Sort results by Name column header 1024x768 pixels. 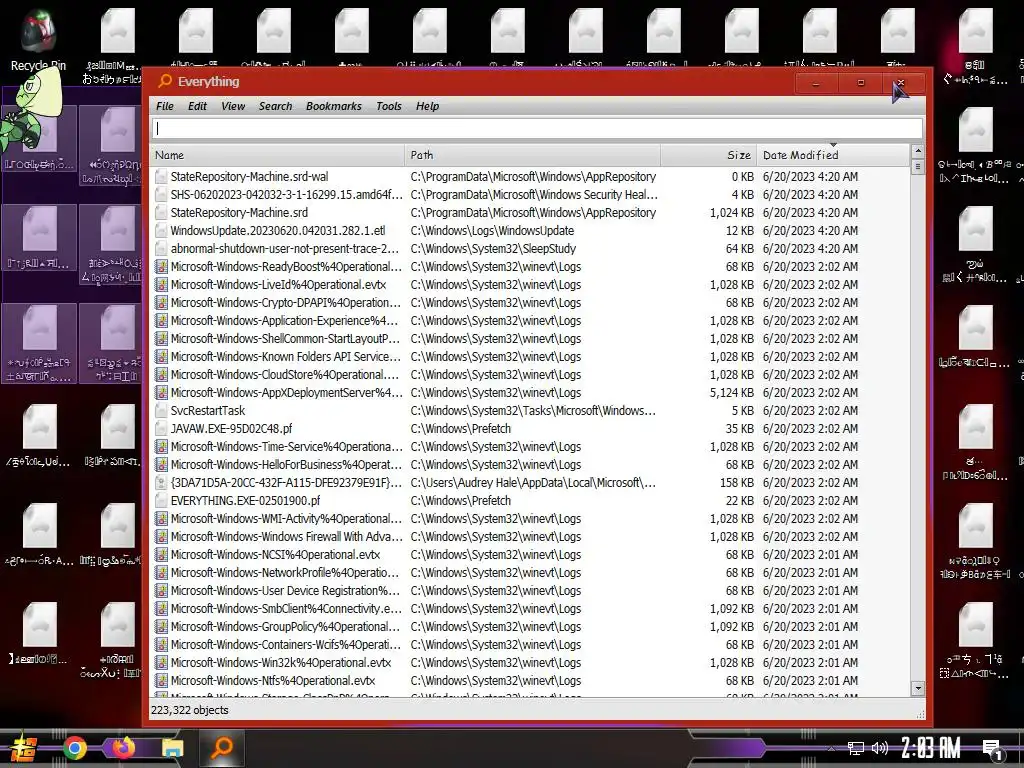[x=278, y=155]
